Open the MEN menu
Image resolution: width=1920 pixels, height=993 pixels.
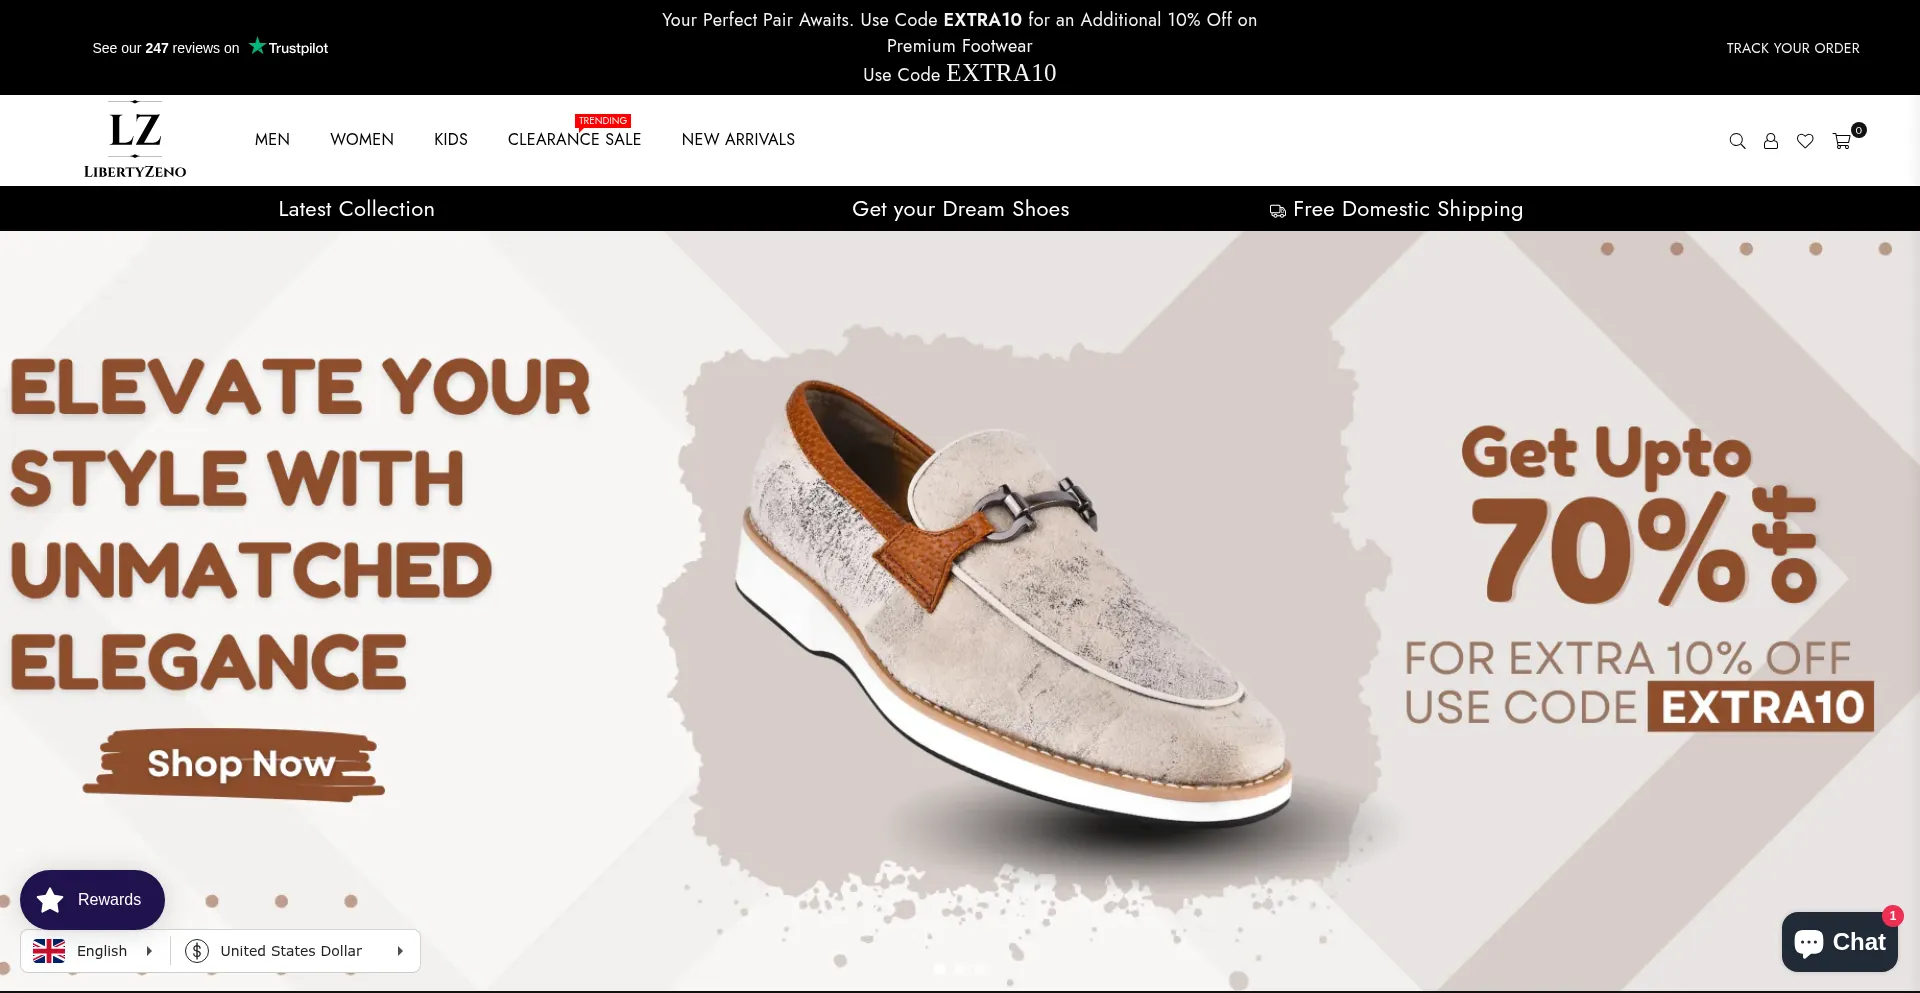click(272, 140)
